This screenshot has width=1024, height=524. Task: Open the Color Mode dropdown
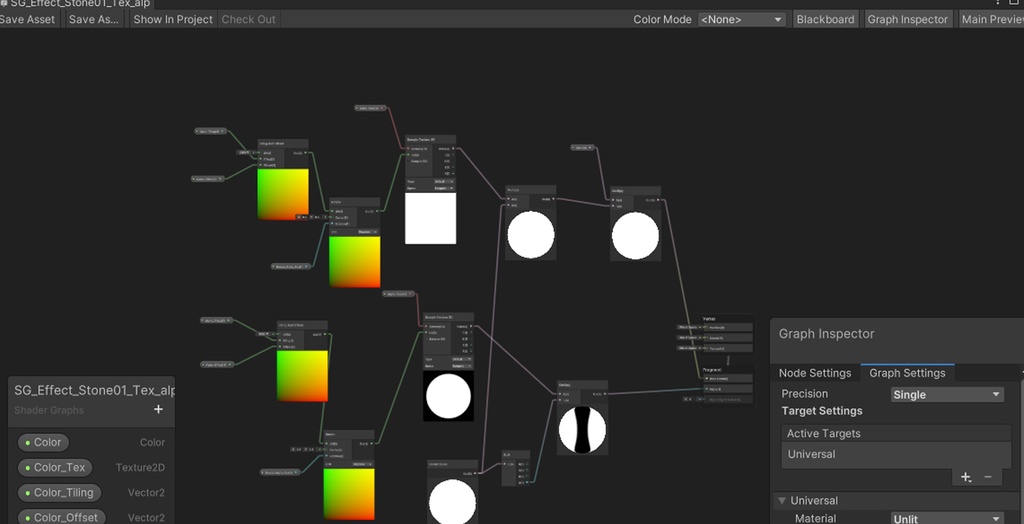click(741, 20)
